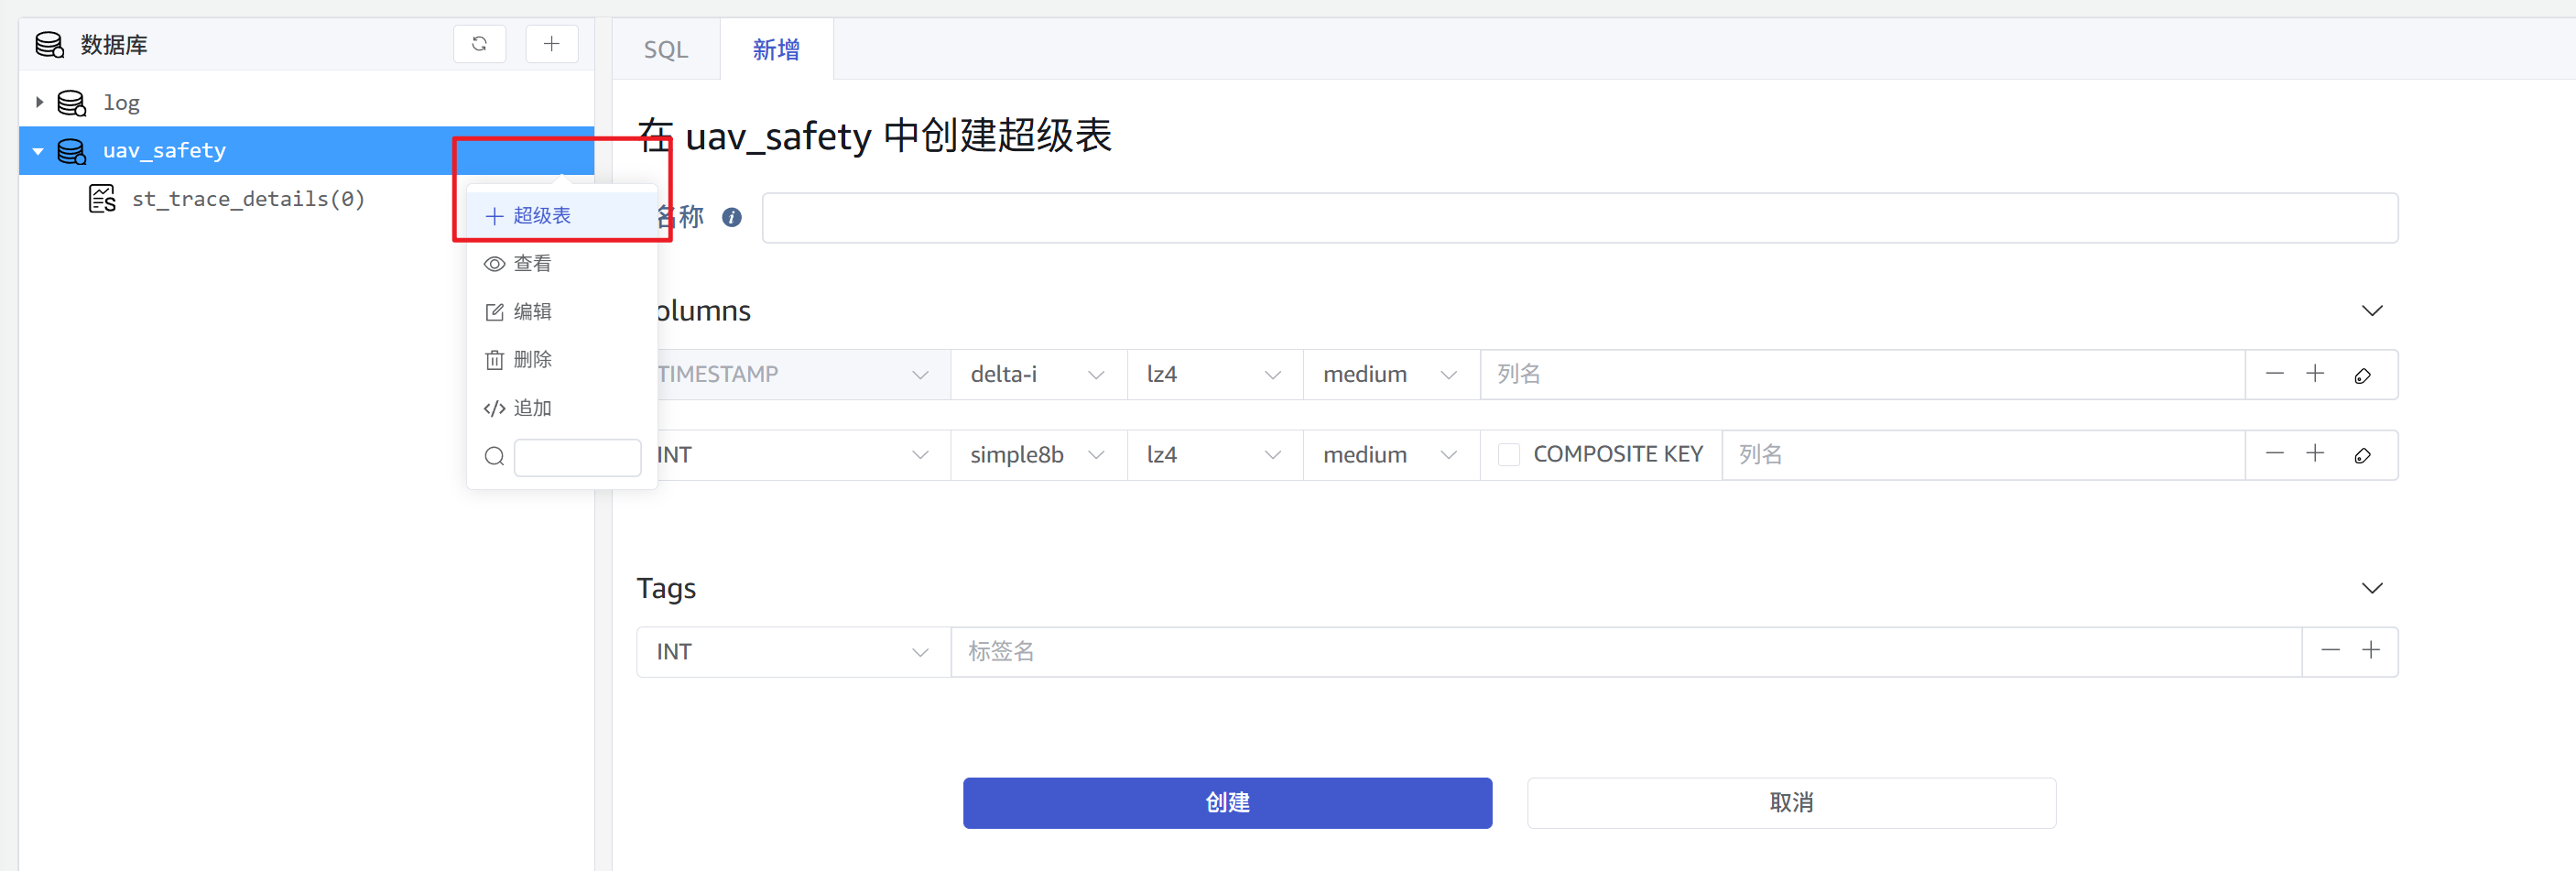Enable the COMPOSITE KEY checkbox

click(x=1509, y=454)
